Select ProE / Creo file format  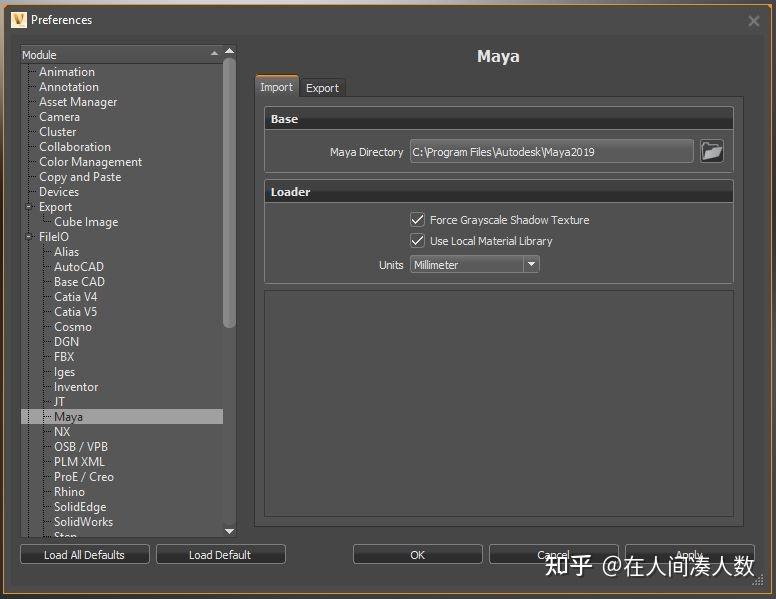click(x=84, y=477)
